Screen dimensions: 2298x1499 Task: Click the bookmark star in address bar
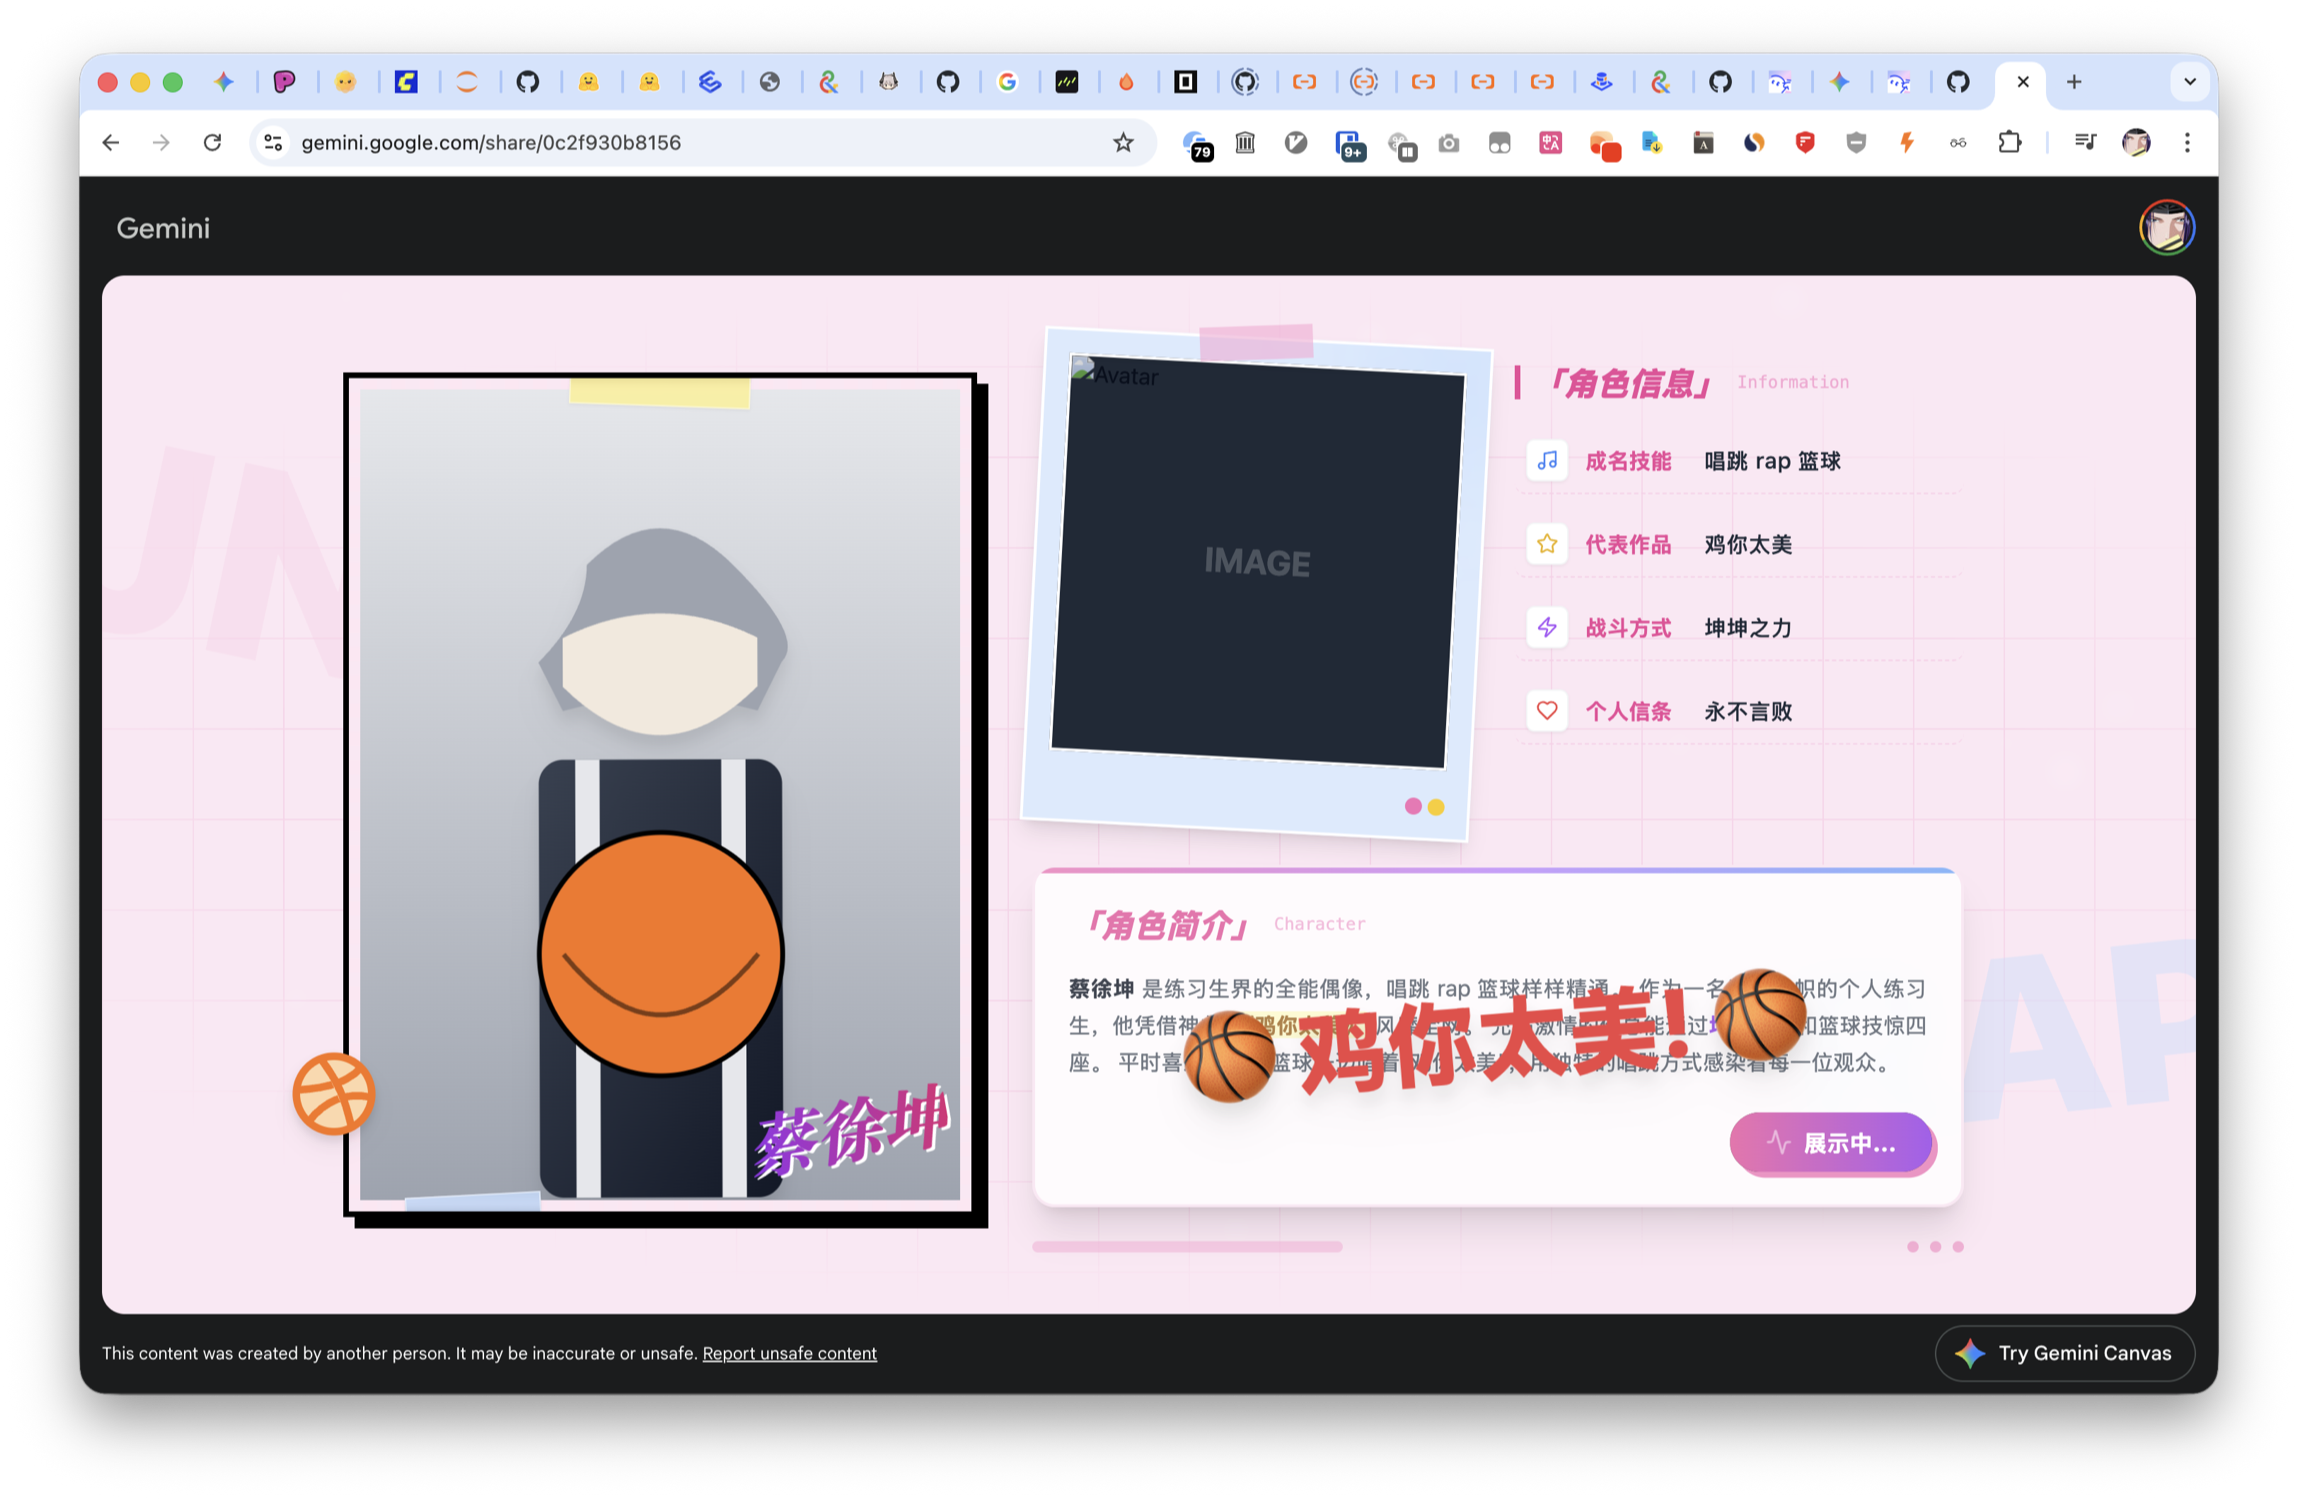pyautogui.click(x=1123, y=143)
